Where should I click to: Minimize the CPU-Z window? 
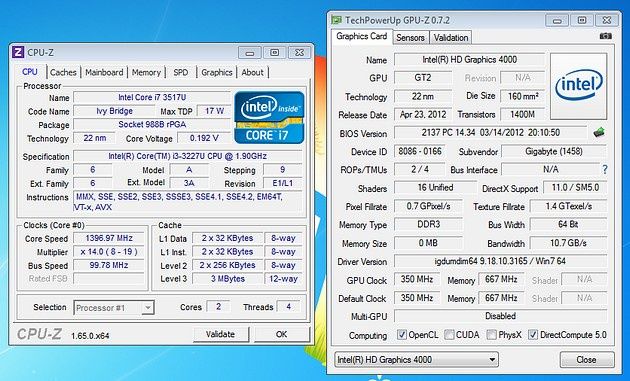pyautogui.click(x=250, y=53)
